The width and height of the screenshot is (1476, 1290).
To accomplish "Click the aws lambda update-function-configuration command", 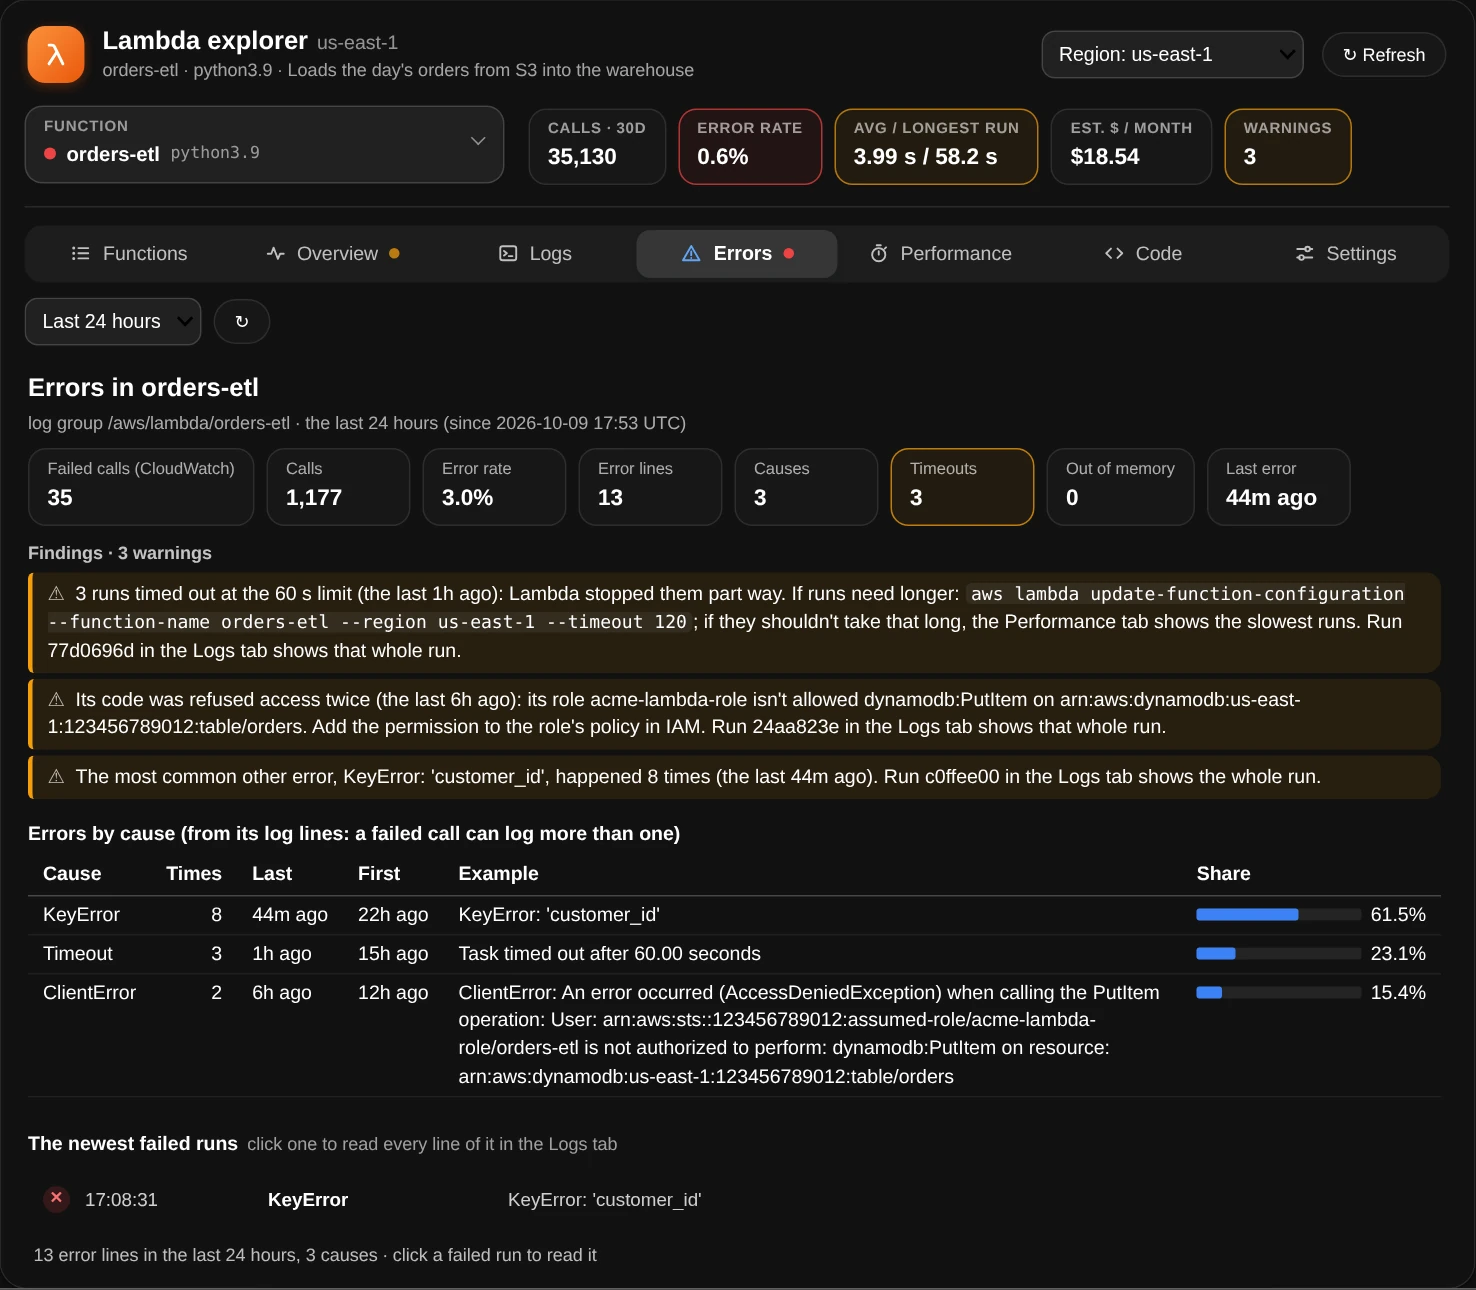I will coord(726,608).
